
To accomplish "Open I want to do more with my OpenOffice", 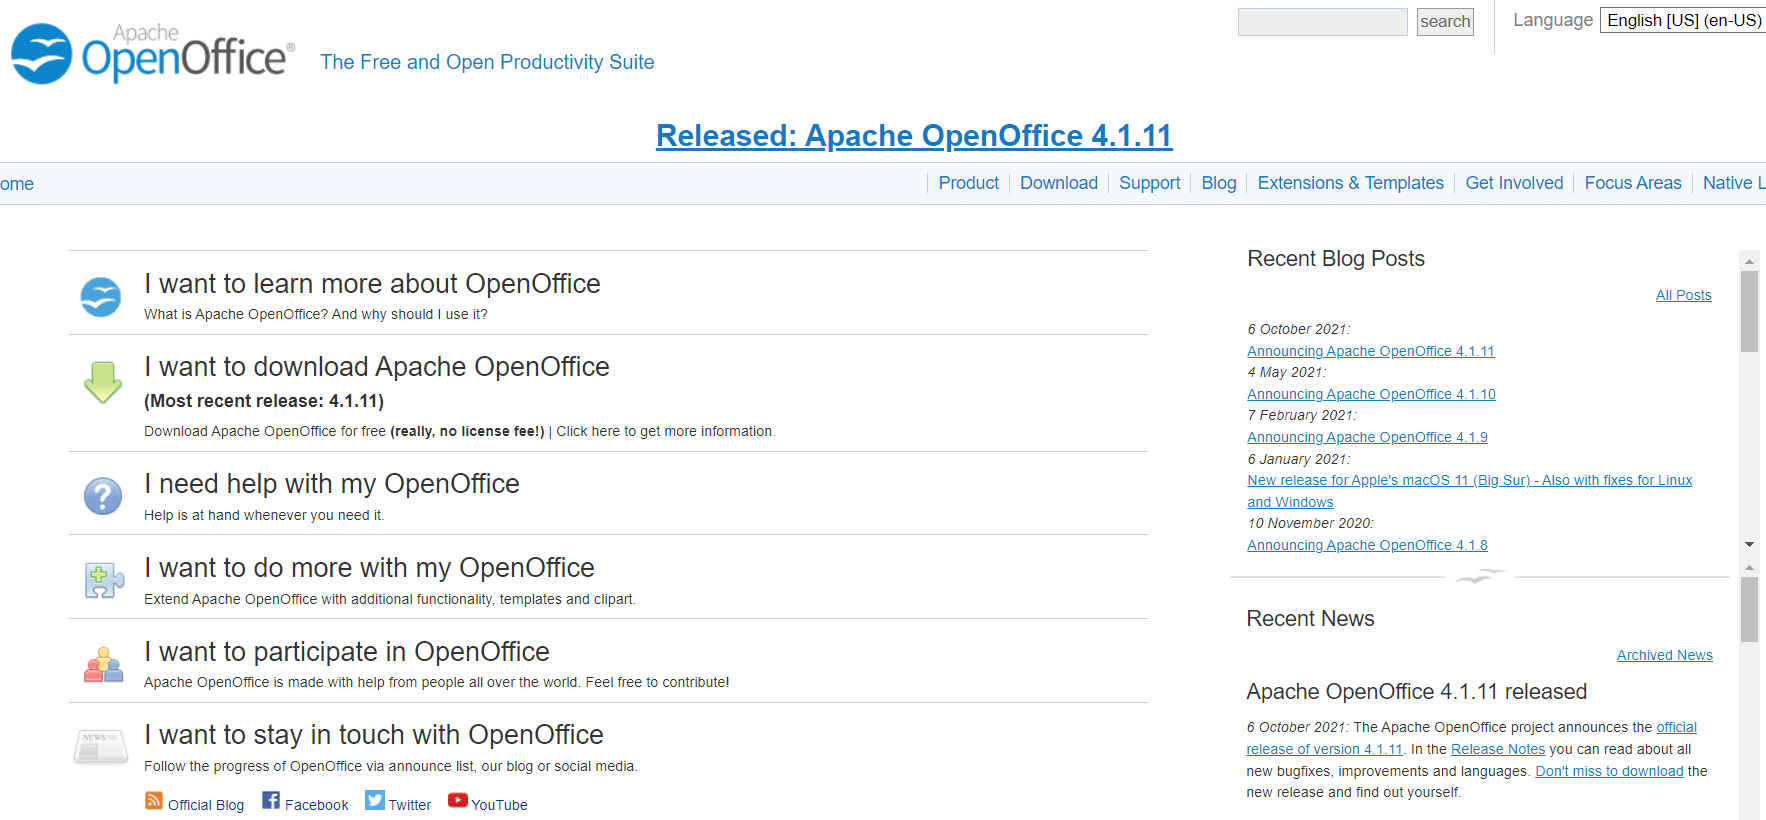I will click(369, 568).
